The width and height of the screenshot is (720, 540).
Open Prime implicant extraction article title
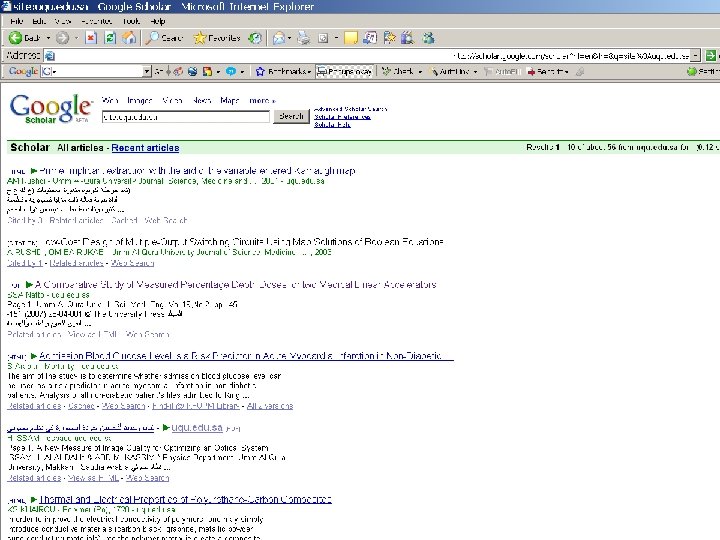tap(197, 171)
